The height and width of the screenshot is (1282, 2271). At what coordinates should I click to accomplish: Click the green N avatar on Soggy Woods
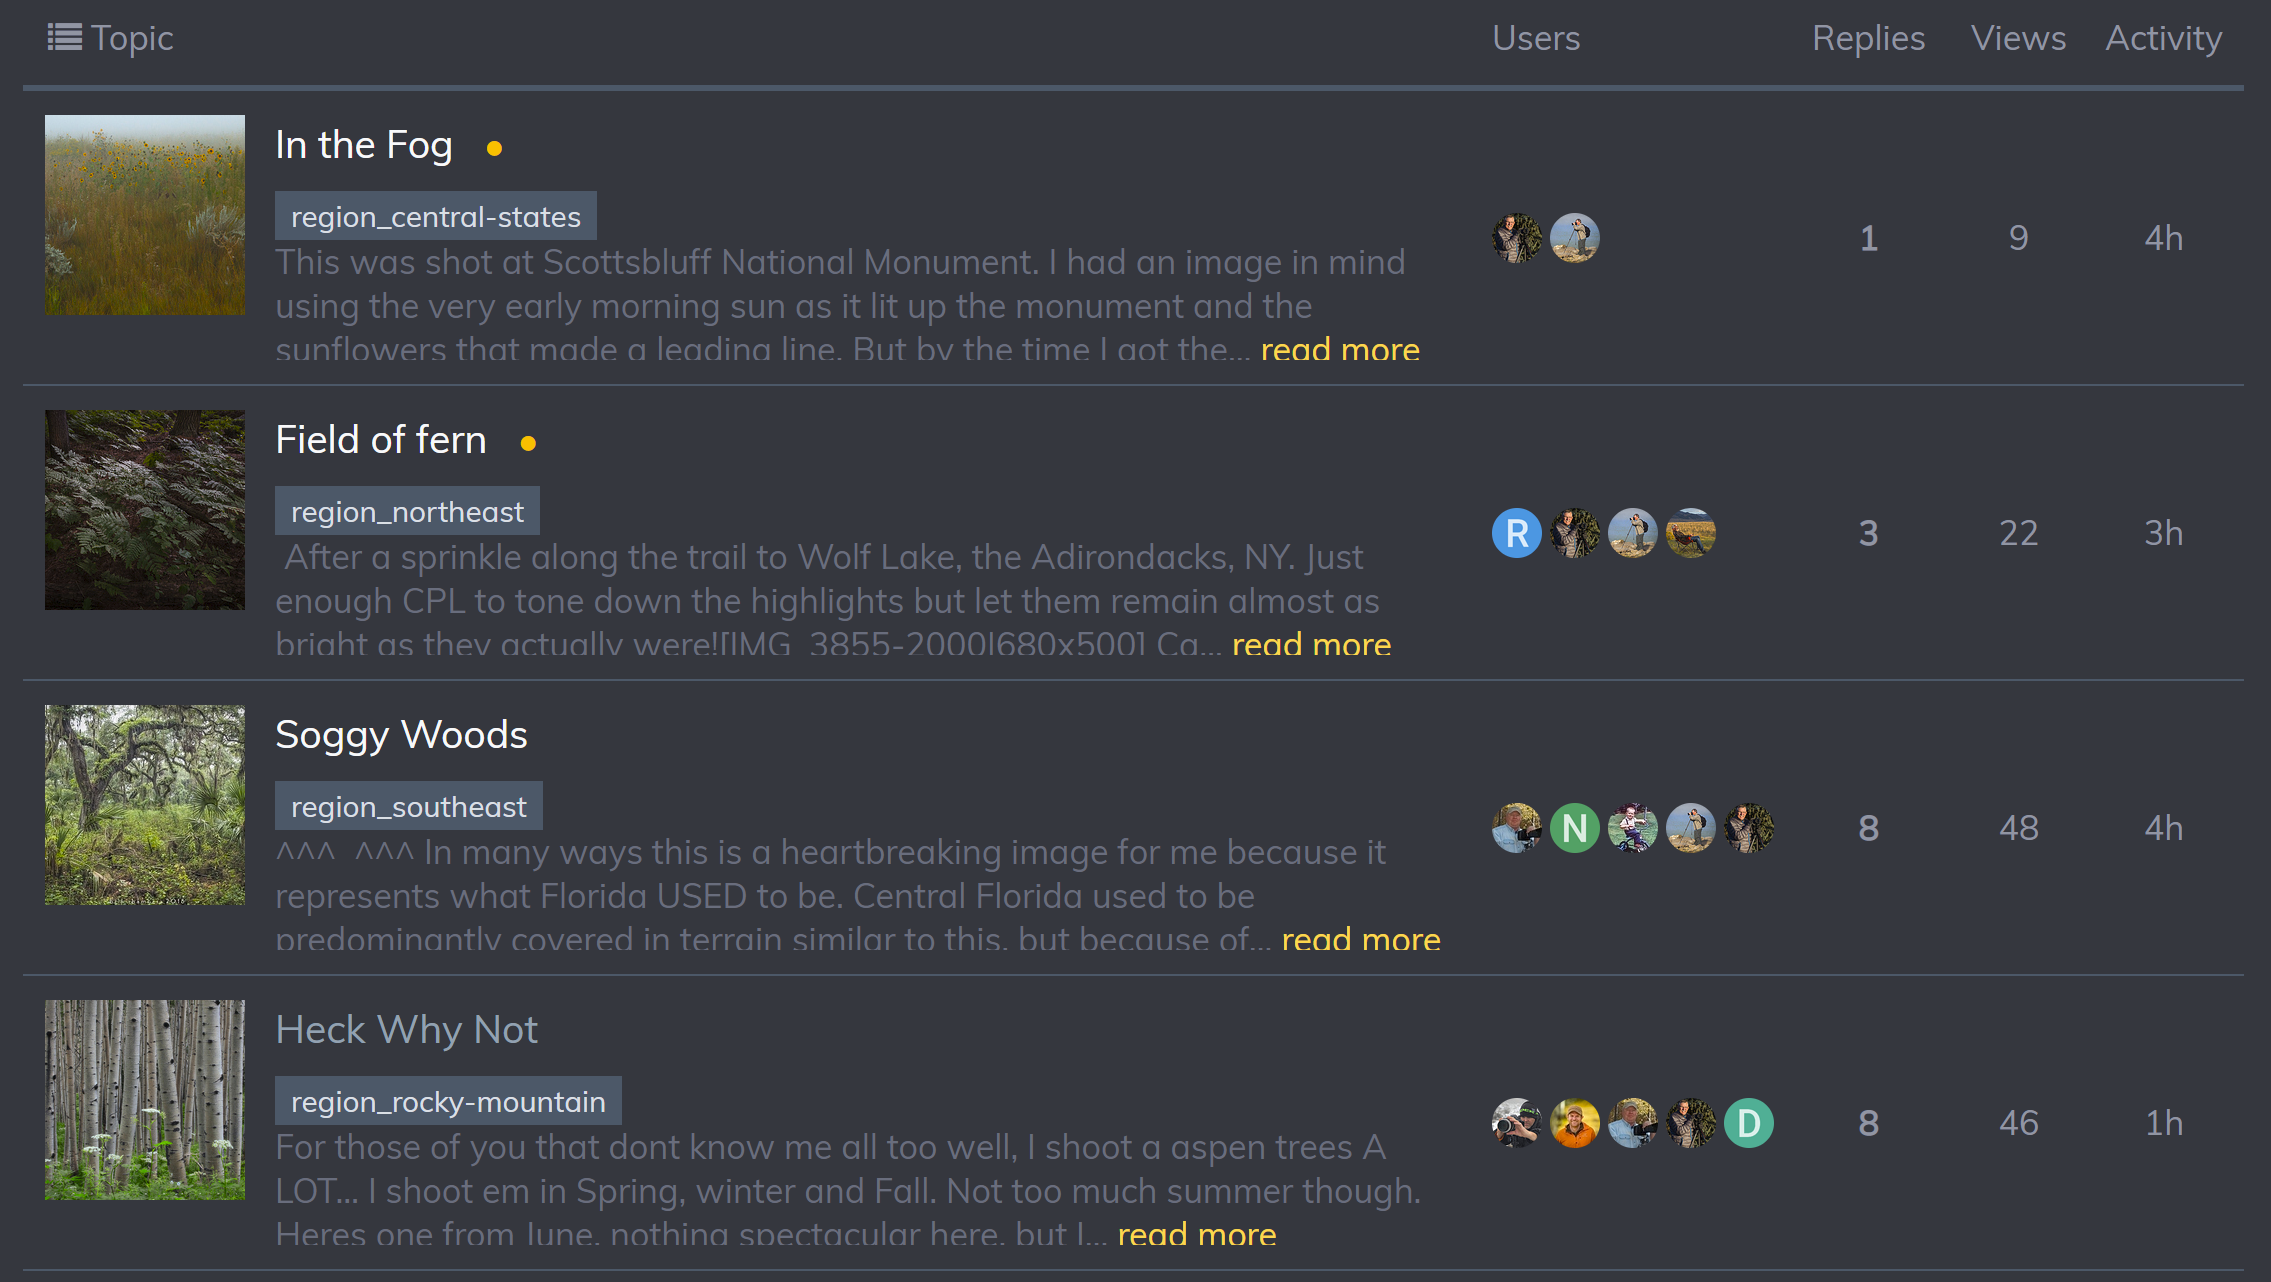tap(1574, 828)
